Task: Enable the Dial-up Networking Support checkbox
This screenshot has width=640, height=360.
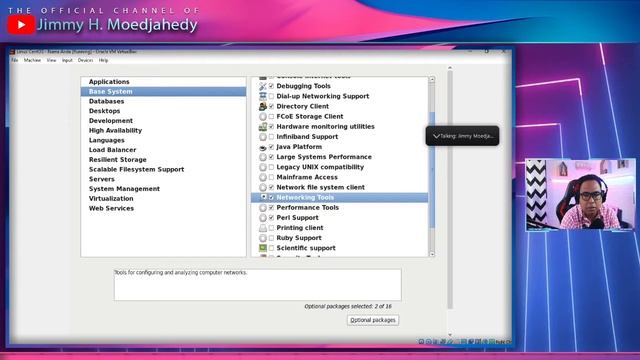Action: click(271, 96)
